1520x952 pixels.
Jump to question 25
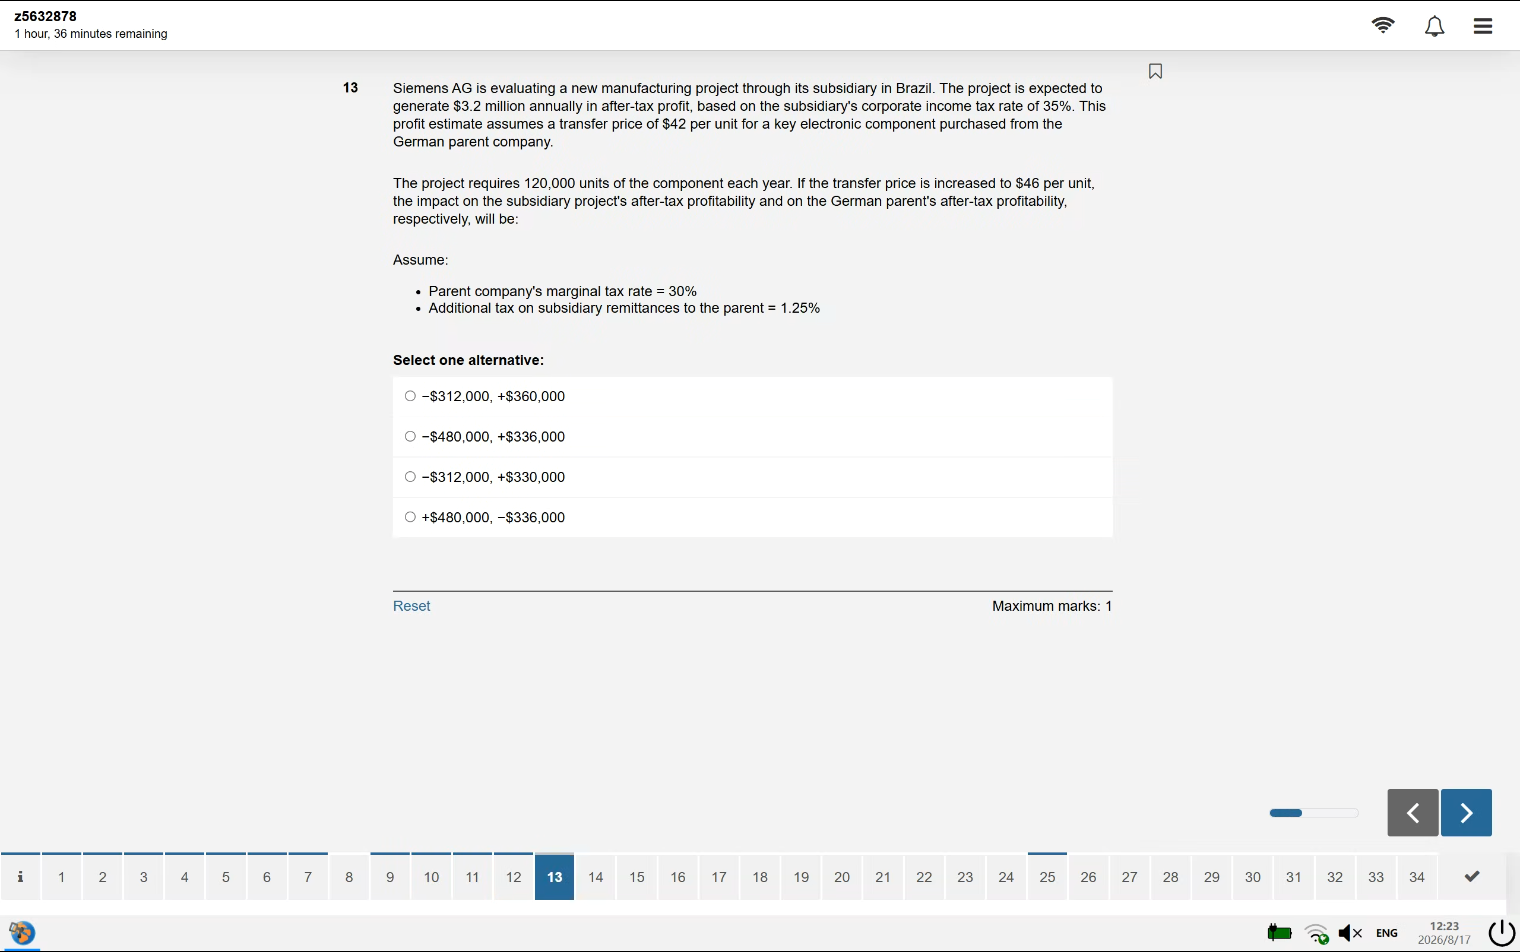1047,877
